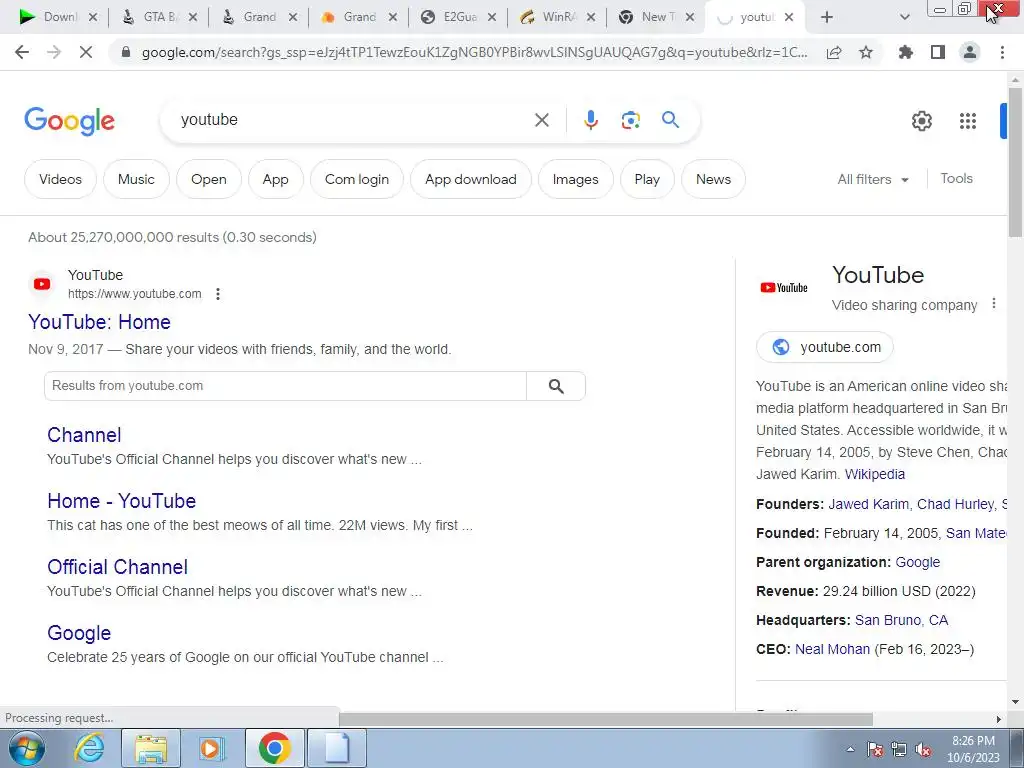Open Windows Explorer folder on taskbar

click(151, 748)
